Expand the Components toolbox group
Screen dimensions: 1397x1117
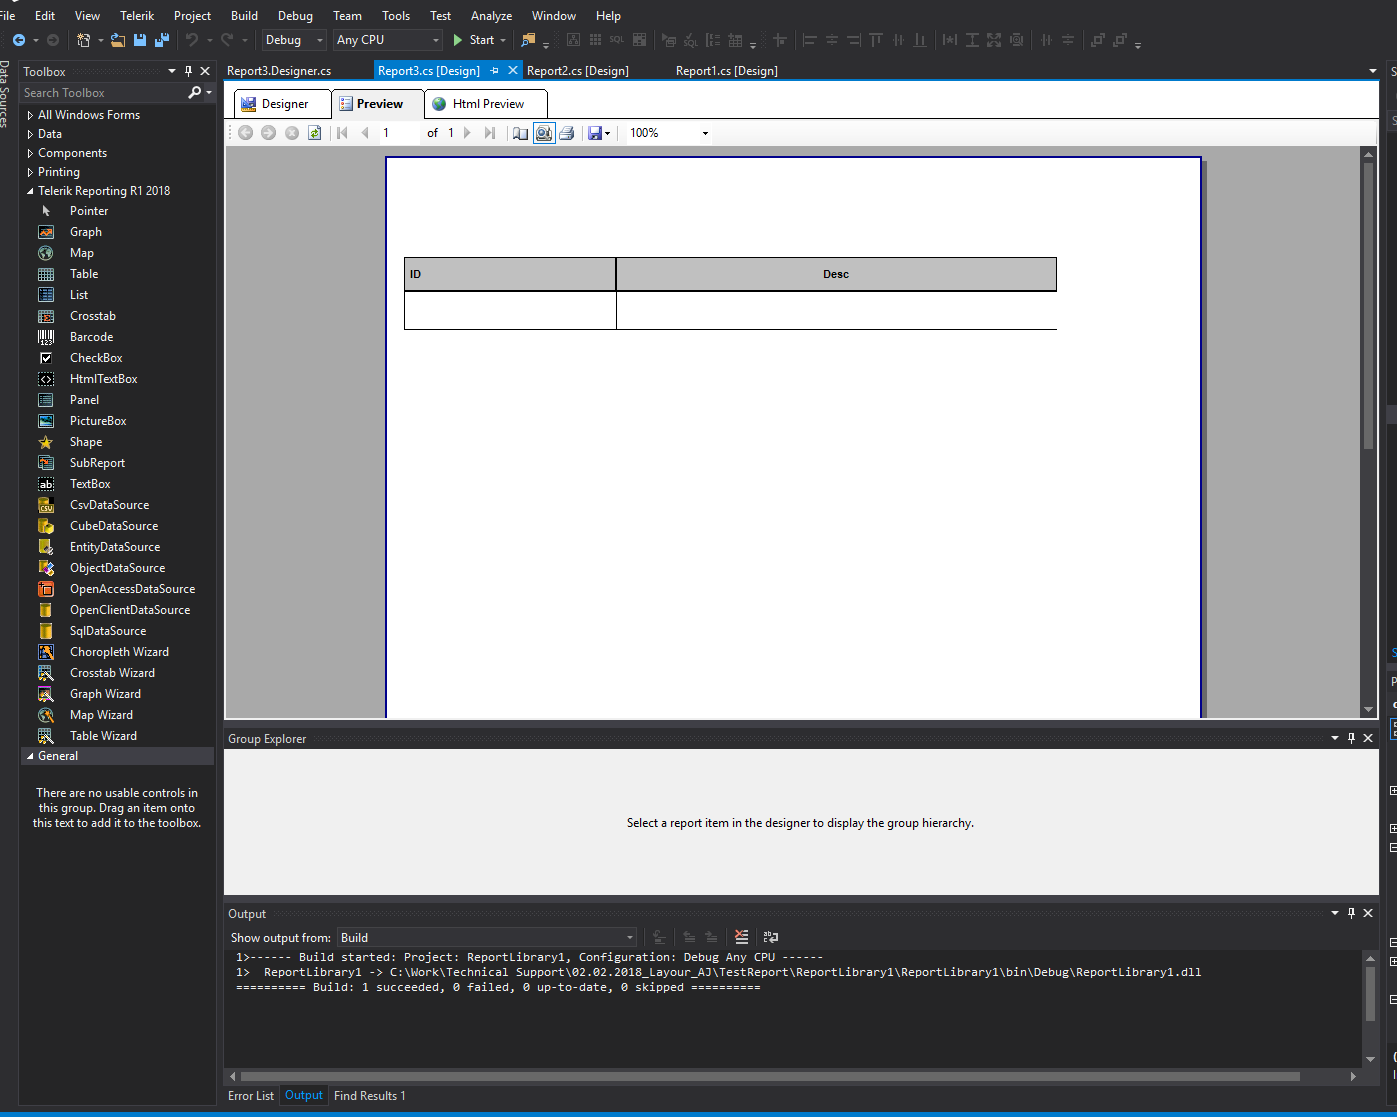(30, 153)
